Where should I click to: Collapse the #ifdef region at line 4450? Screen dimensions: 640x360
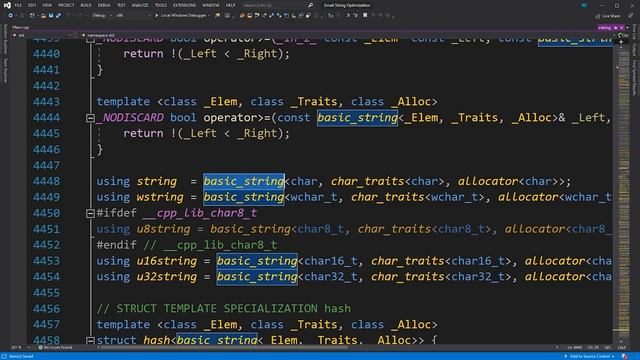(90, 213)
